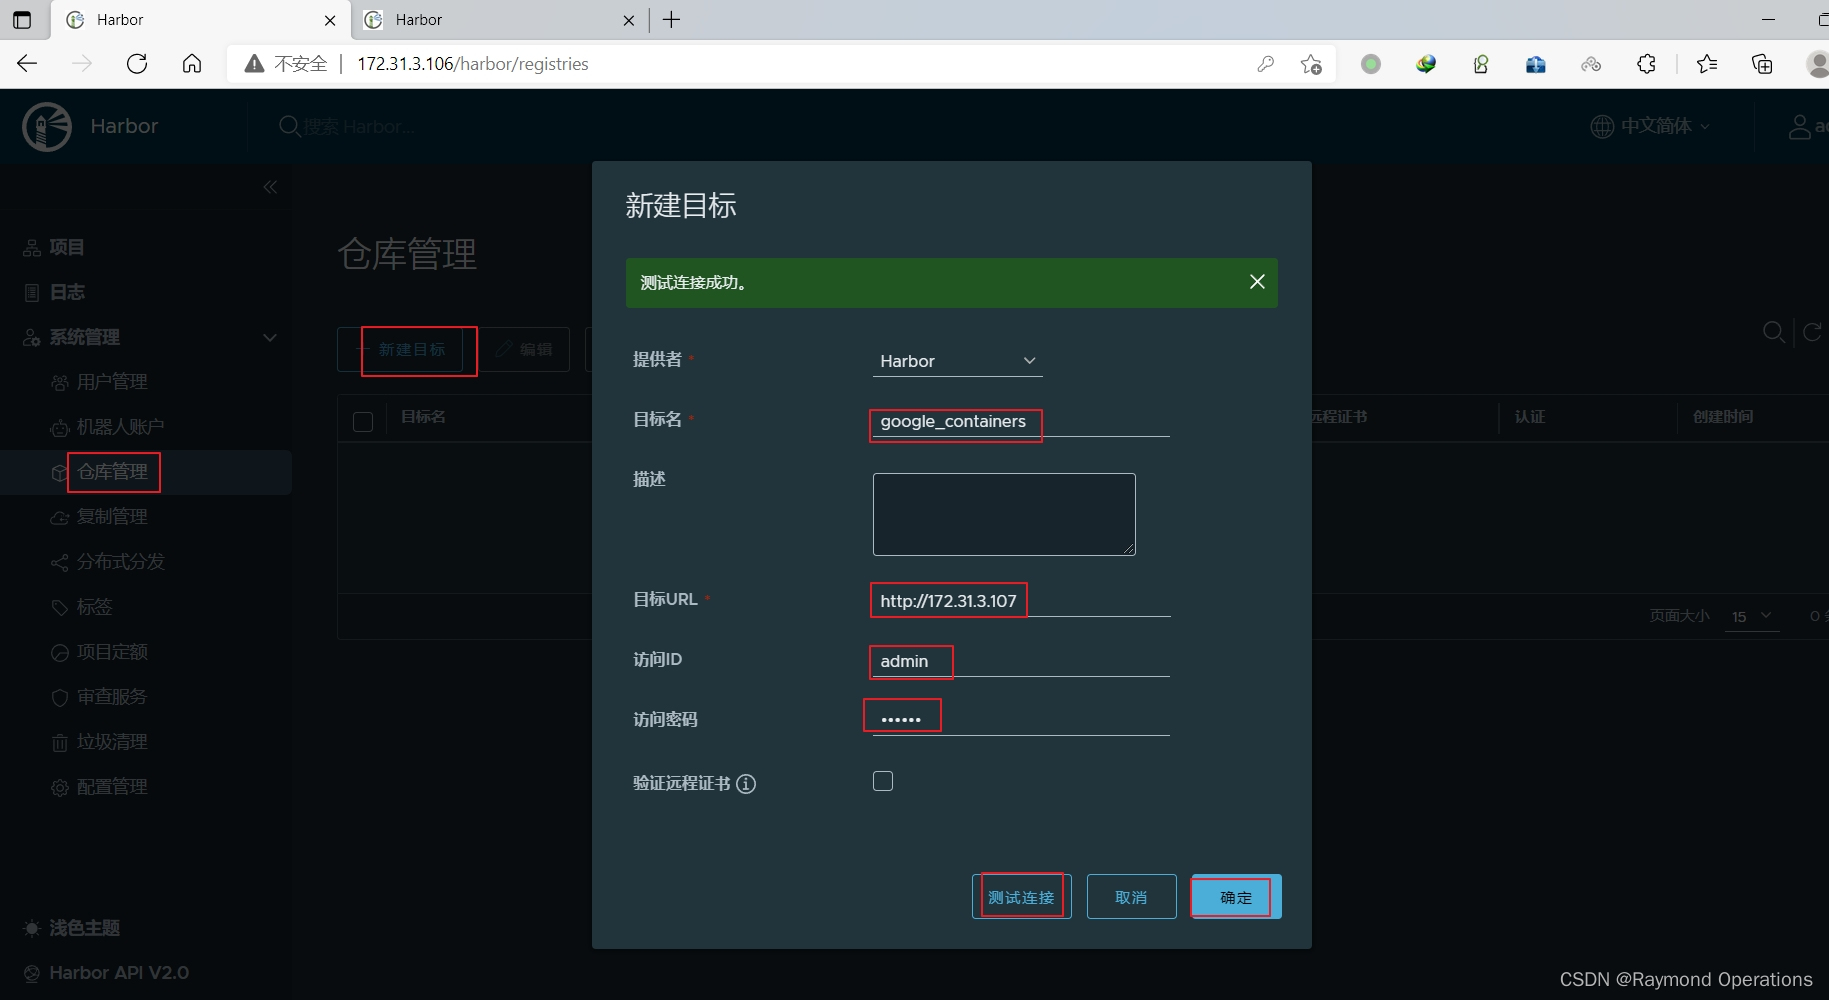
Task: Open 项目定额 in the sidebar
Action: 112,652
